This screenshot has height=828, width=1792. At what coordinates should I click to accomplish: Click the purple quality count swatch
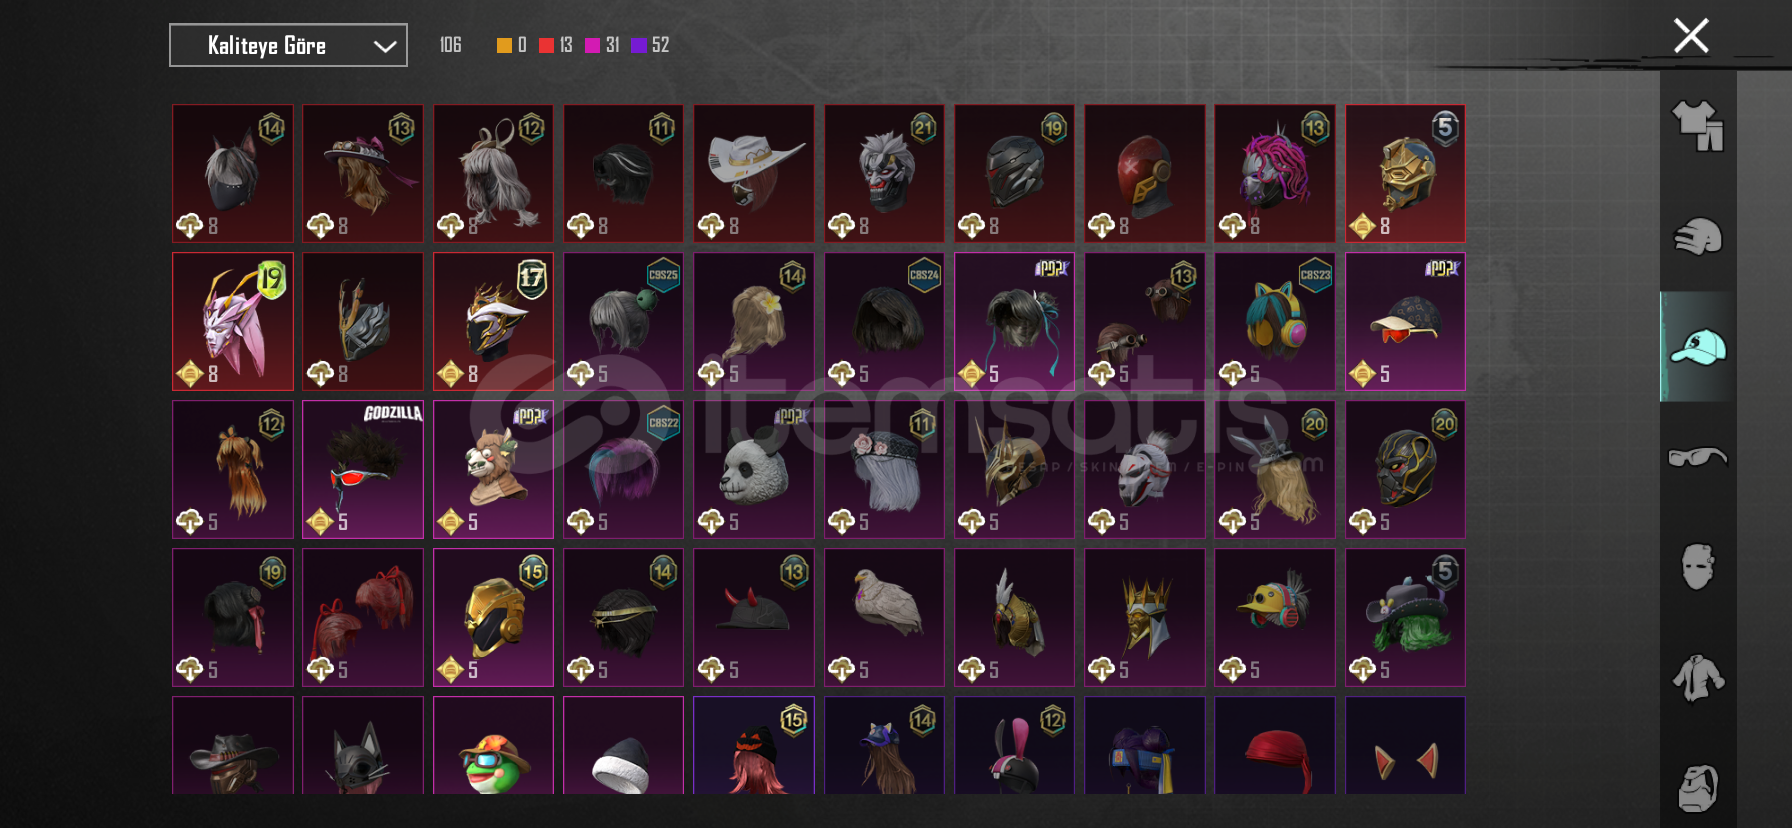click(639, 45)
